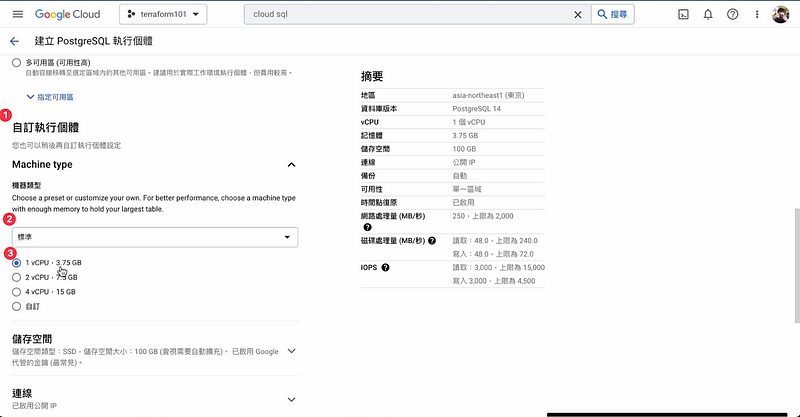Image resolution: width=800 pixels, height=417 pixels.
Task: Click the 摘要 summary heading
Action: (372, 77)
